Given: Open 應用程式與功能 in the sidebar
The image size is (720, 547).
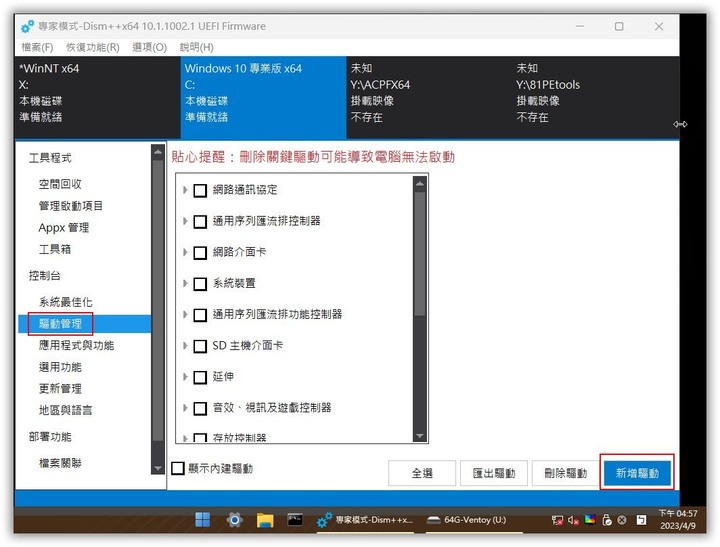Looking at the screenshot, I should pyautogui.click(x=76, y=345).
